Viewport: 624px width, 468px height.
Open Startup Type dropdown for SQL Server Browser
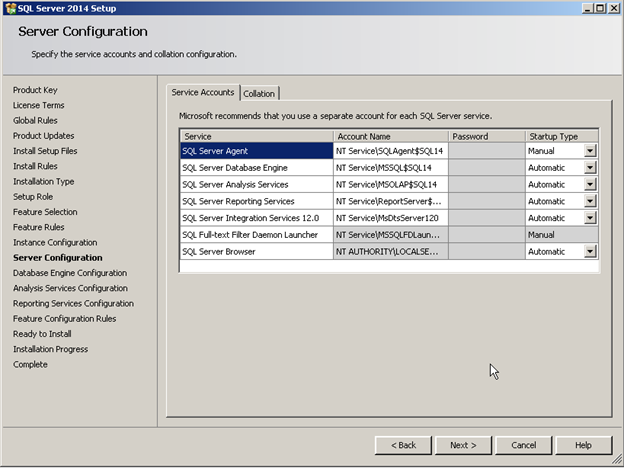(590, 251)
